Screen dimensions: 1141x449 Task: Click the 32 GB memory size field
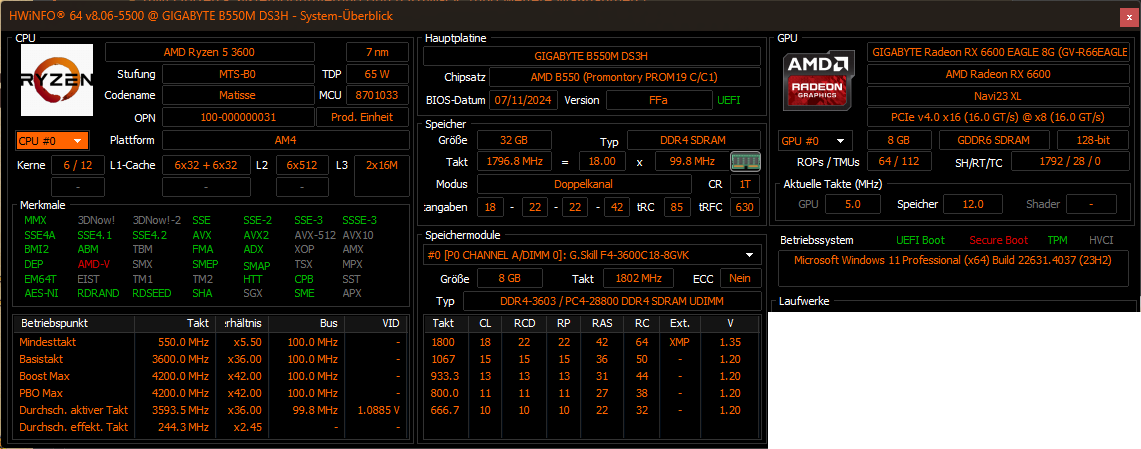[514, 140]
